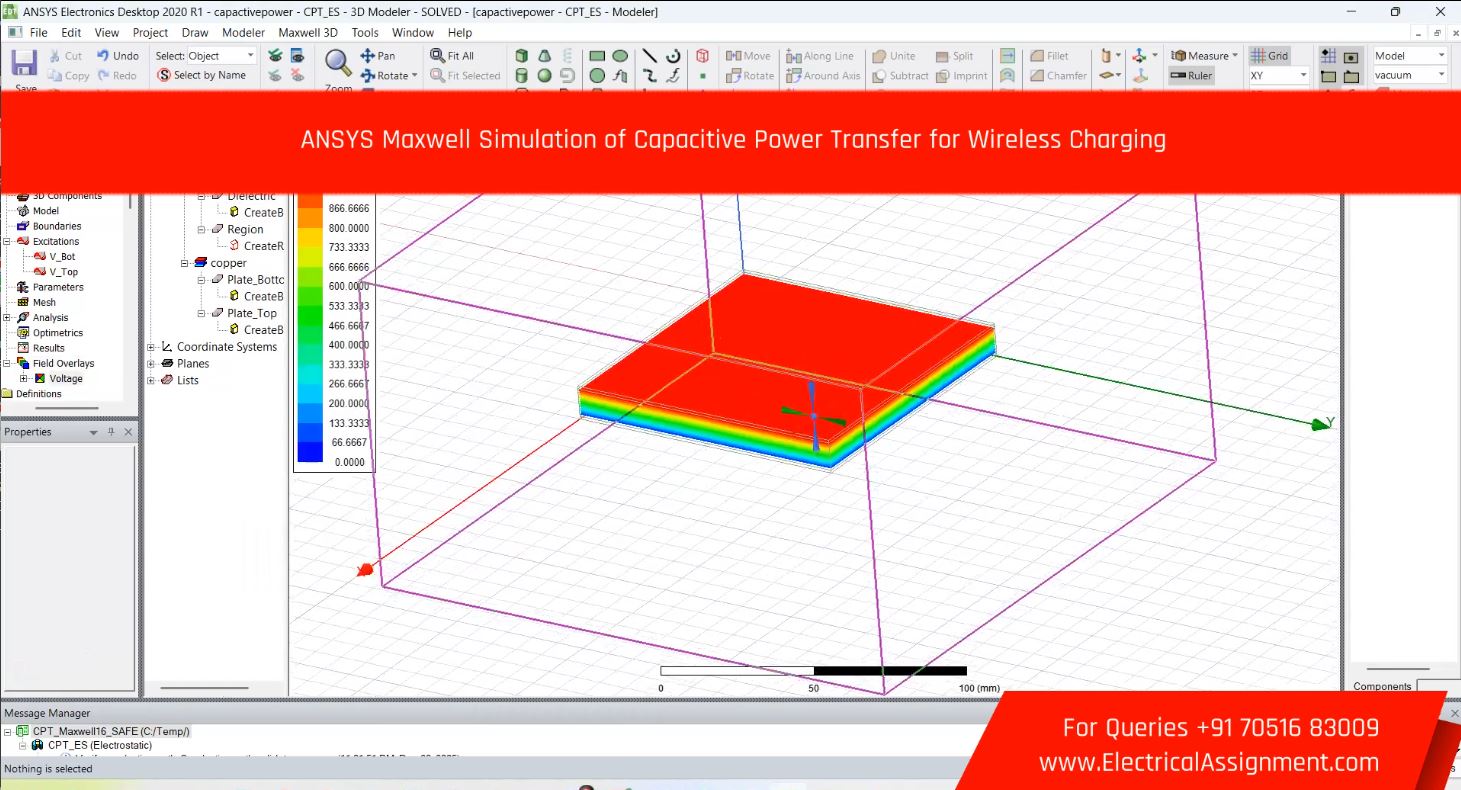The height and width of the screenshot is (790, 1461).
Task: Click the Draw Rectangle tool icon
Action: tap(597, 56)
